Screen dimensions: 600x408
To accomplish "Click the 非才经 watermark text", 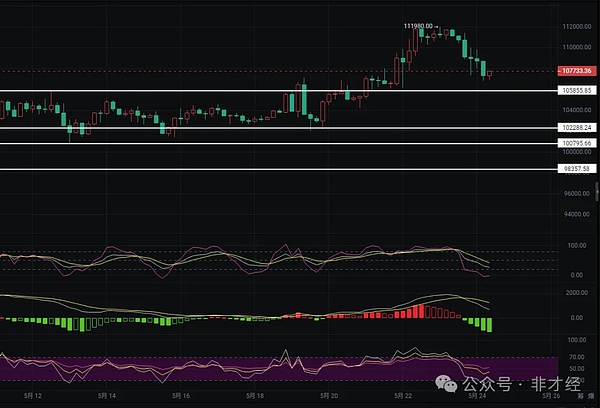I will point(559,382).
